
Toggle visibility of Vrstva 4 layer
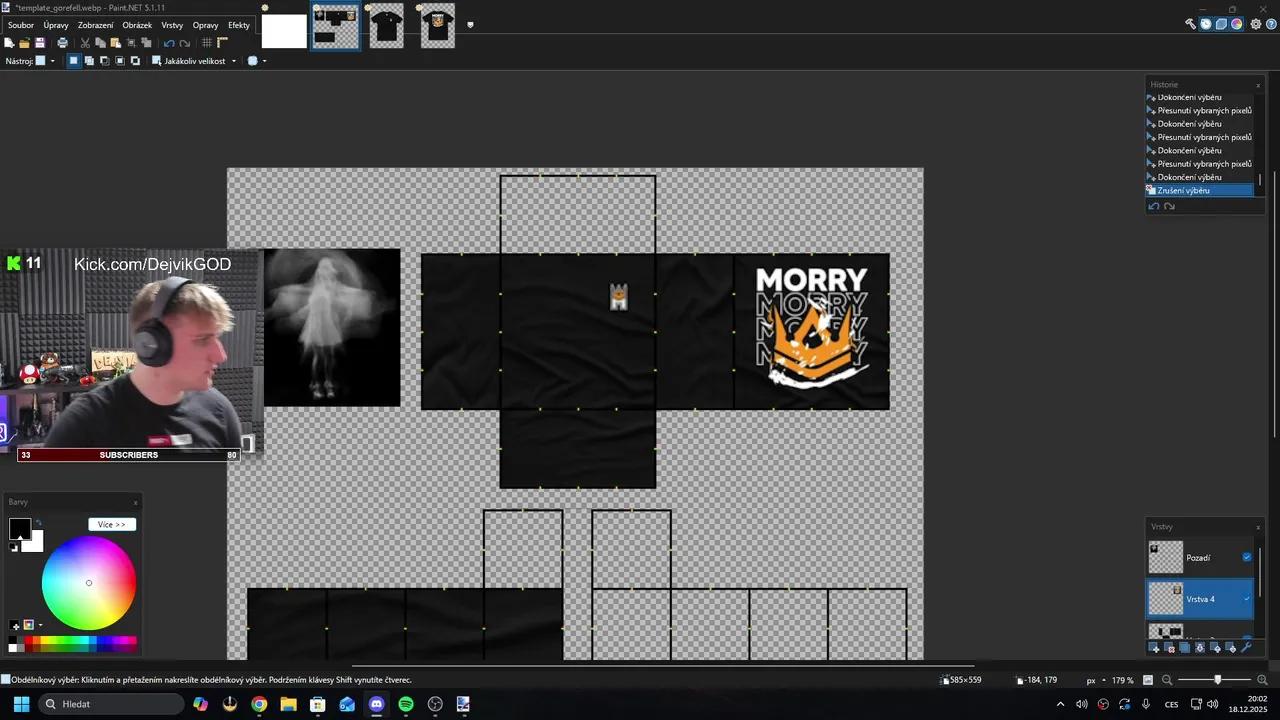(x=1247, y=599)
